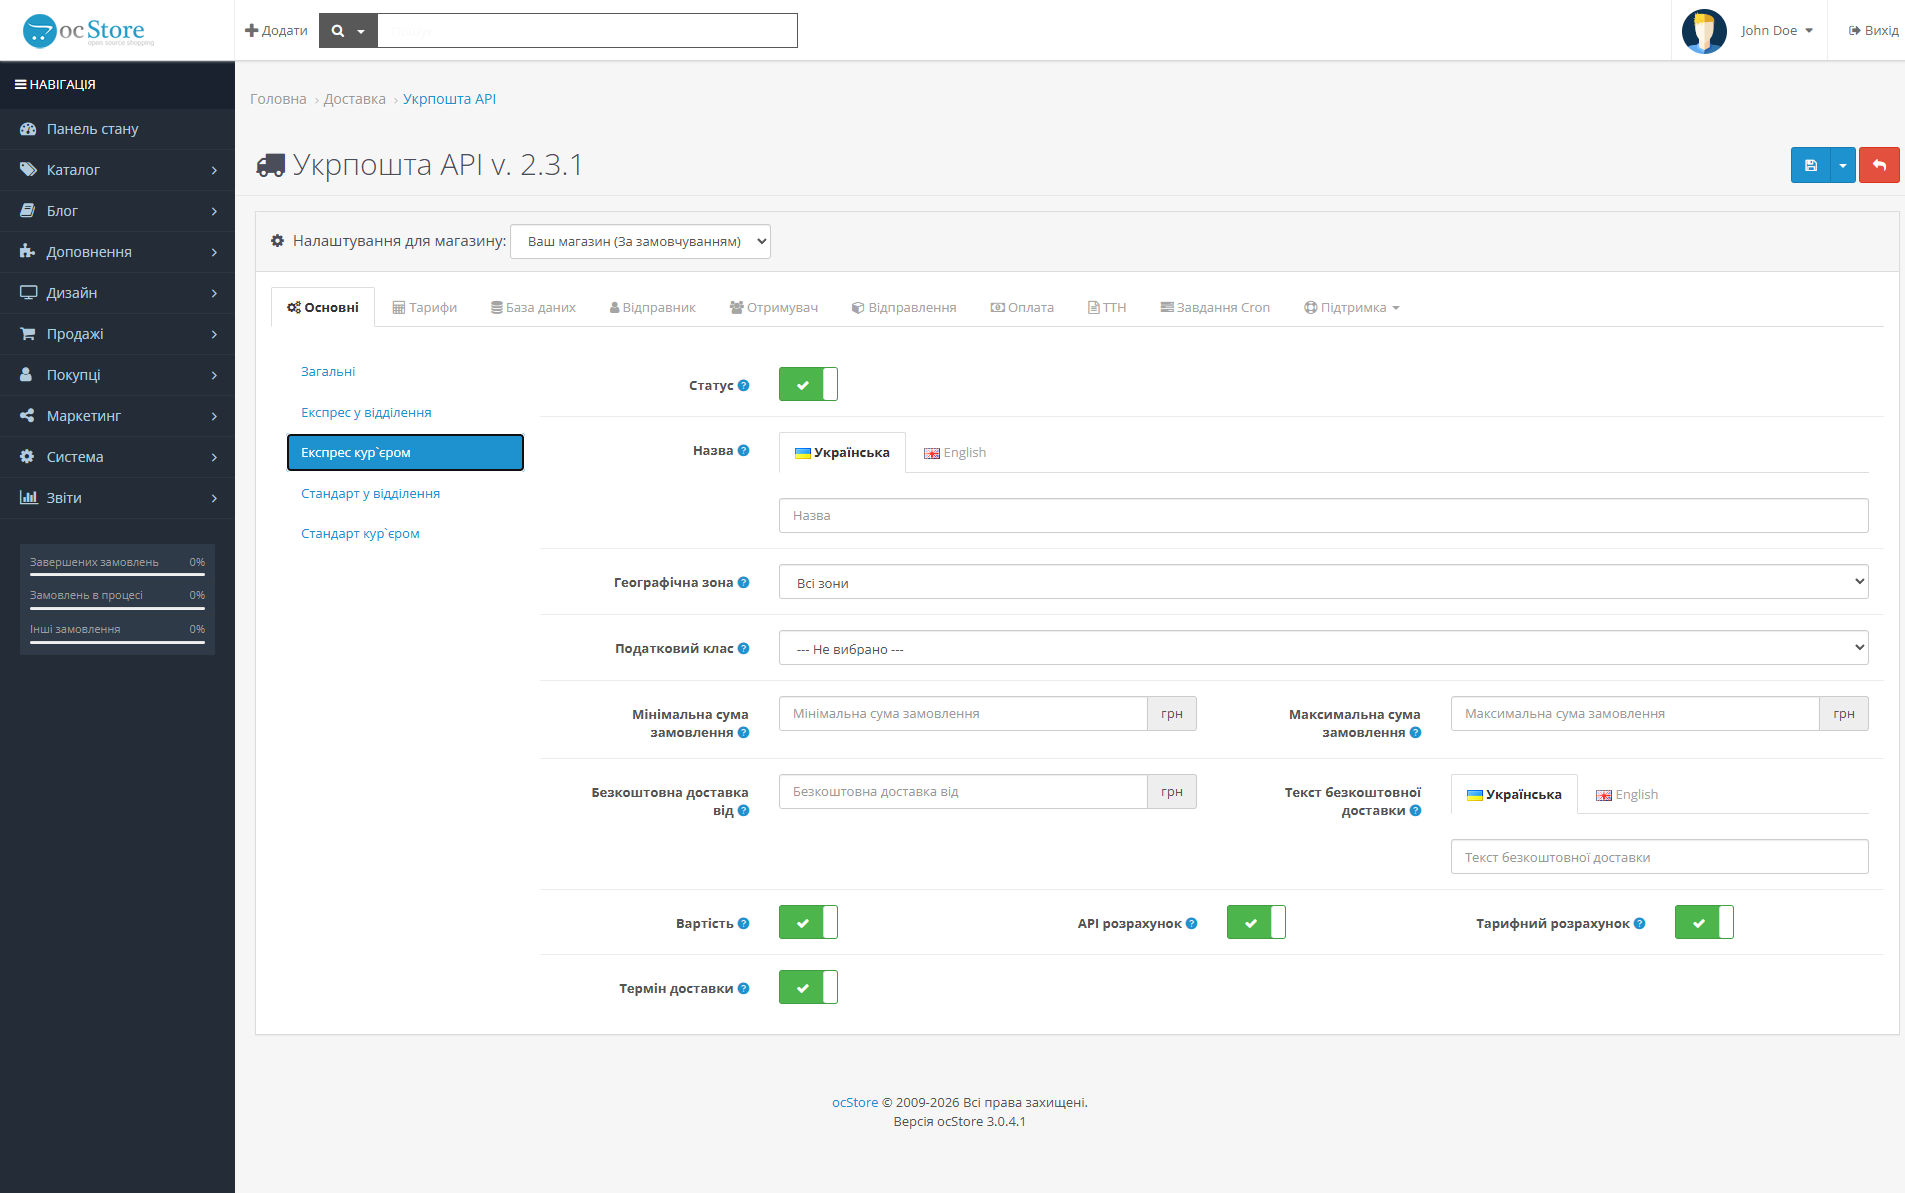Switch to the База даних tab
1905x1193 pixels.
pyautogui.click(x=533, y=308)
